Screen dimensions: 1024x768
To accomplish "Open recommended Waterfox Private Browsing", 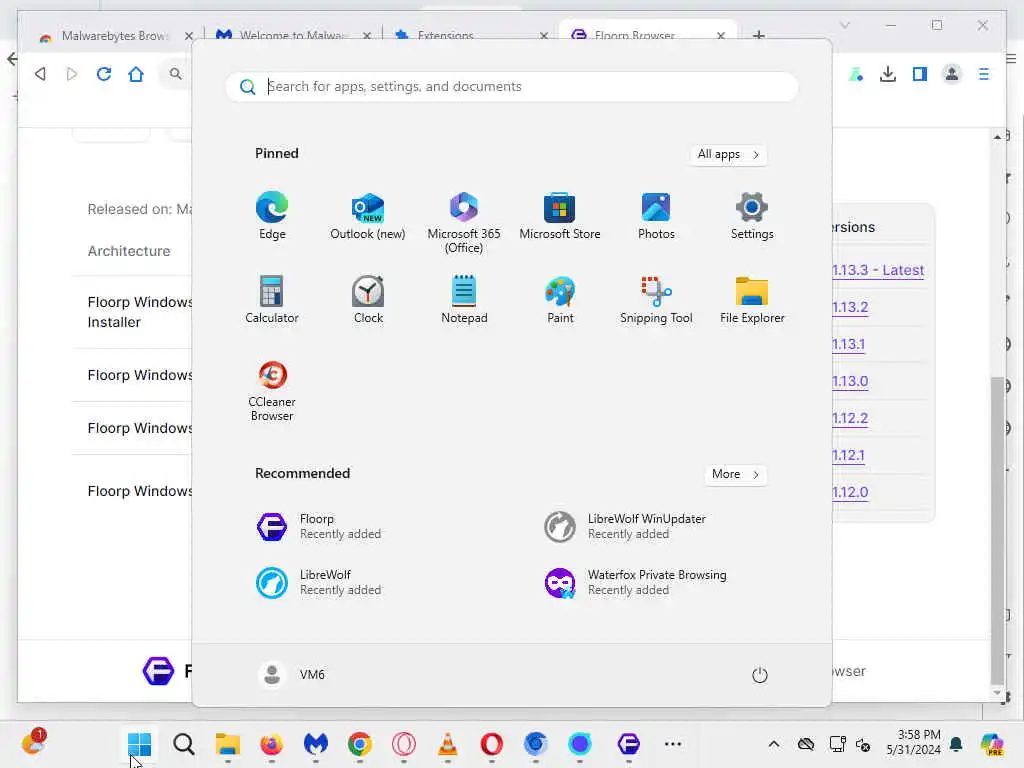I will click(637, 583).
